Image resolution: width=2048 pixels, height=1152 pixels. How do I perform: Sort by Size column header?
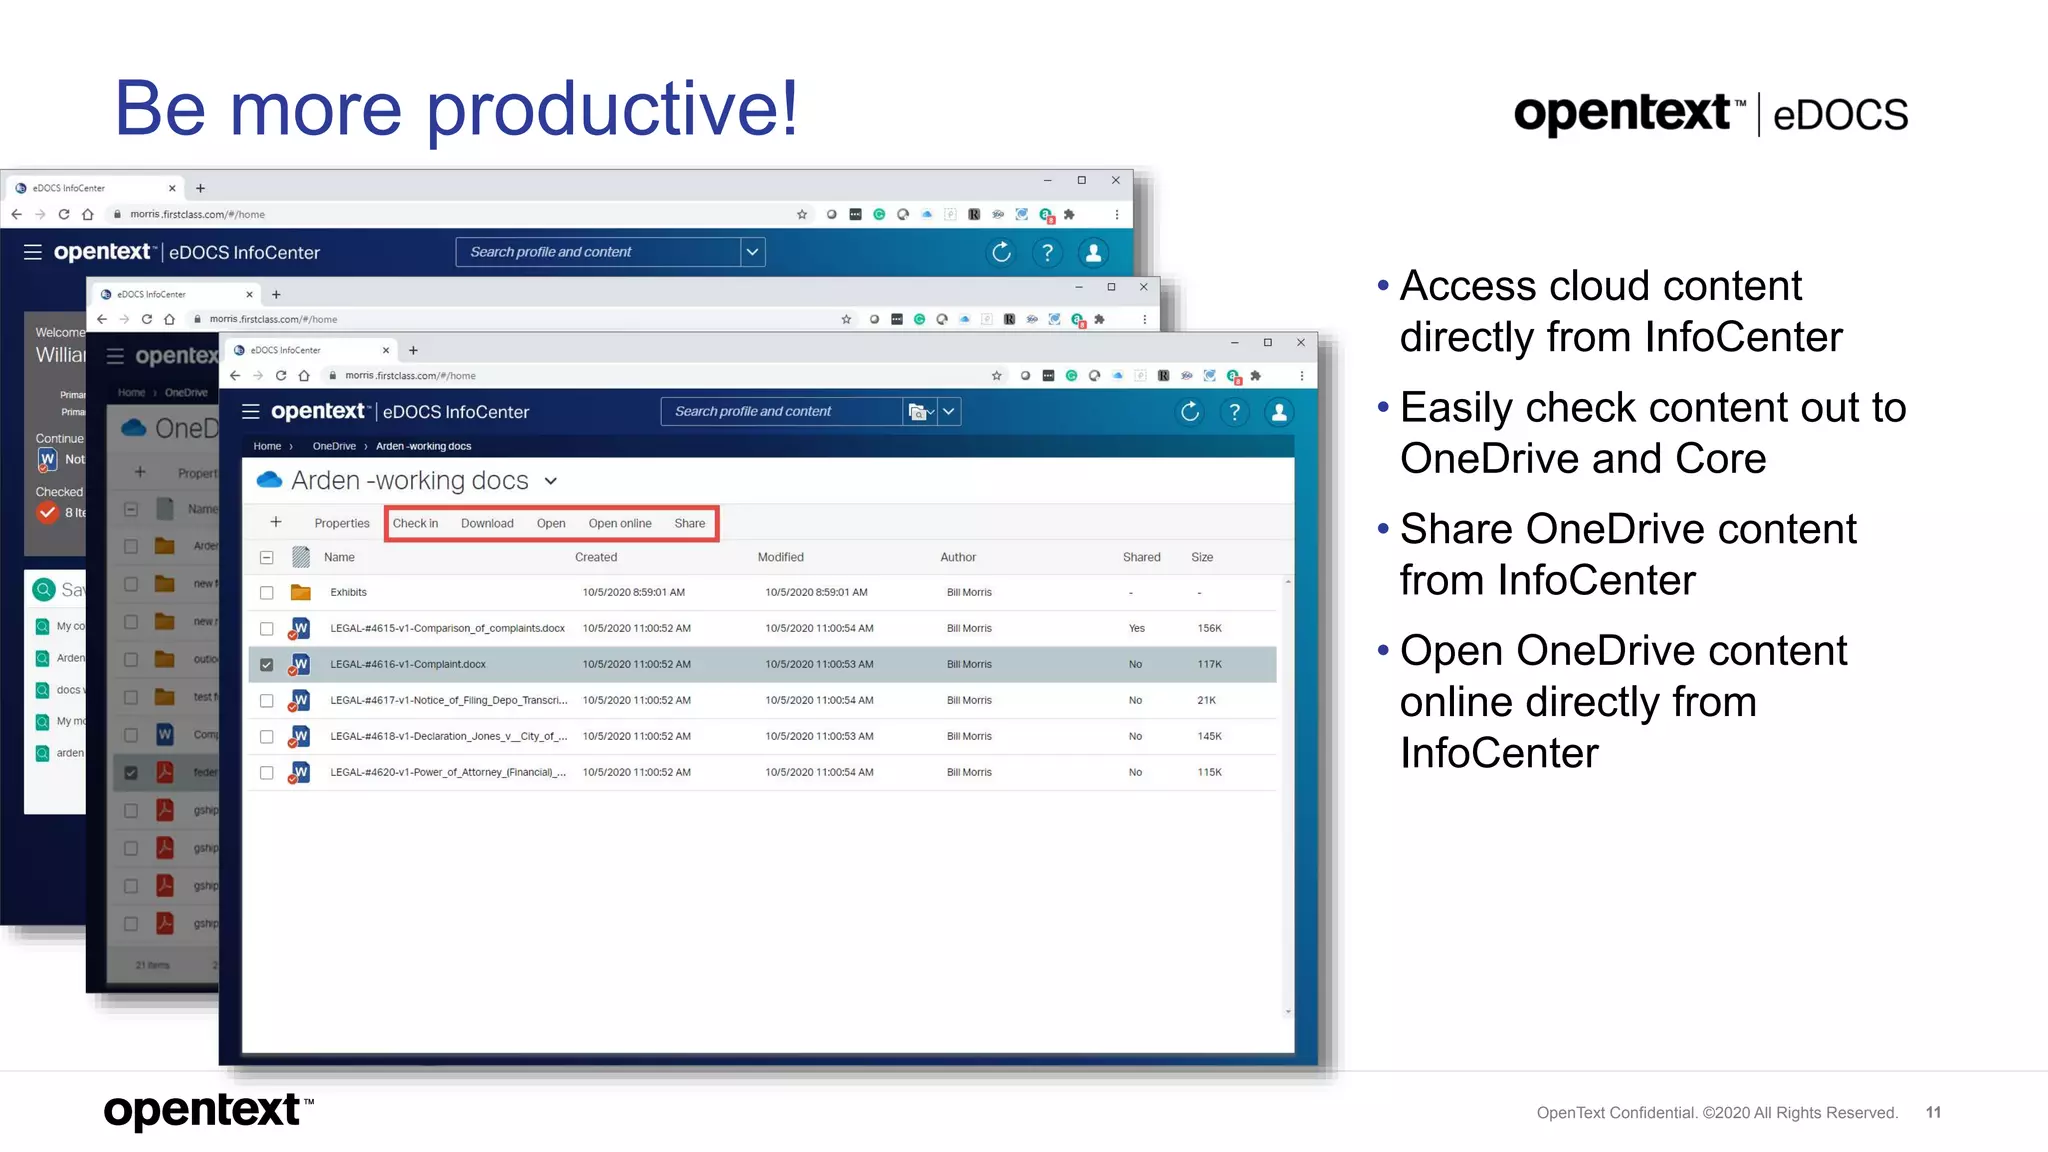click(1202, 557)
